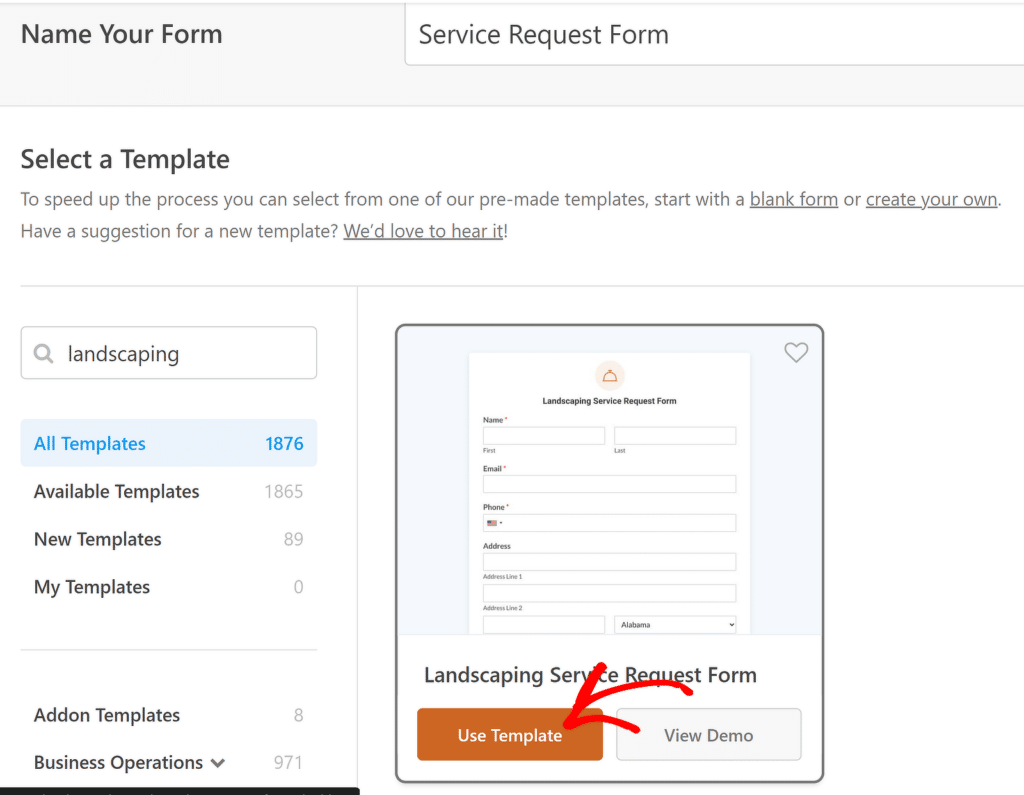Open View Demo for Landscaping form
1024x795 pixels.
coord(709,735)
